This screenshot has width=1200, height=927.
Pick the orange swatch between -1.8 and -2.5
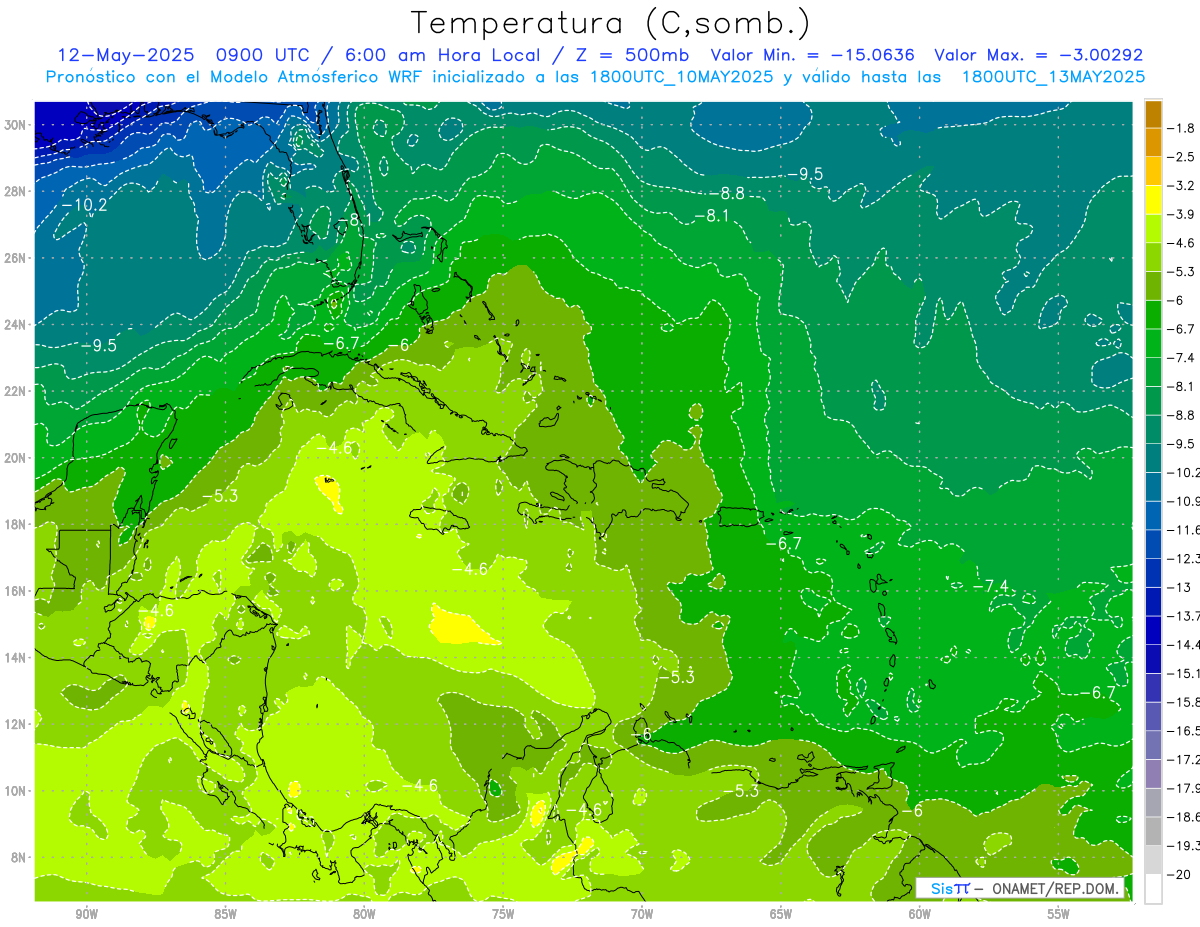click(x=1153, y=143)
